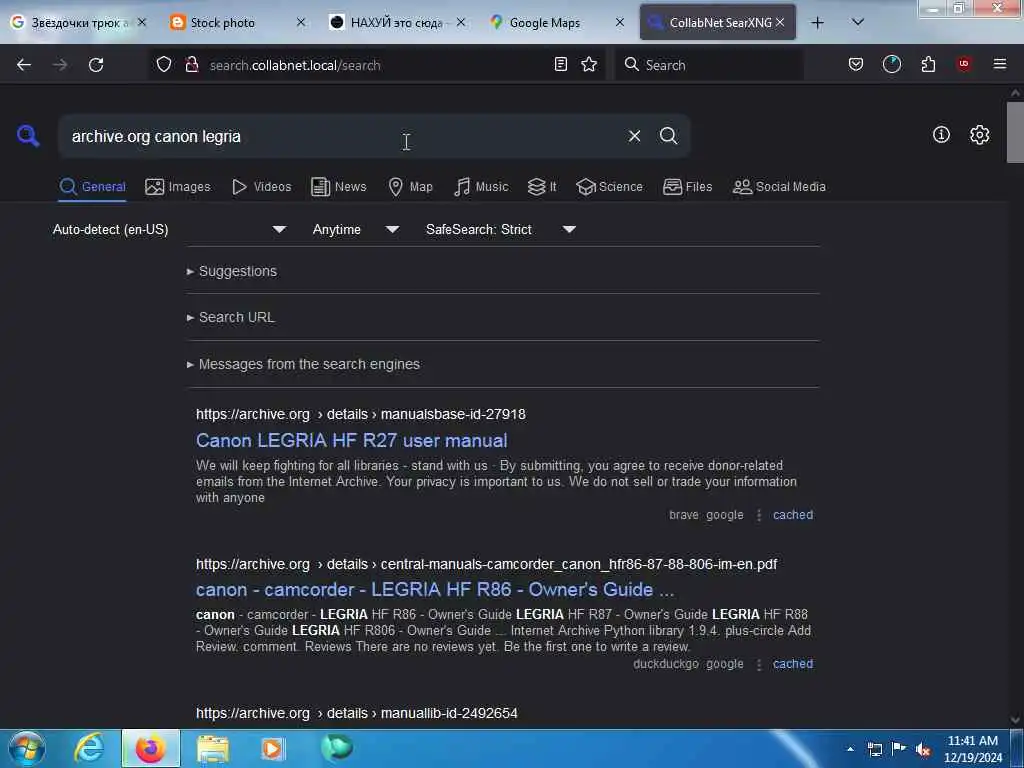Image resolution: width=1024 pixels, height=768 pixels.
Task: Open cached copy of R86 guide
Action: [793, 664]
